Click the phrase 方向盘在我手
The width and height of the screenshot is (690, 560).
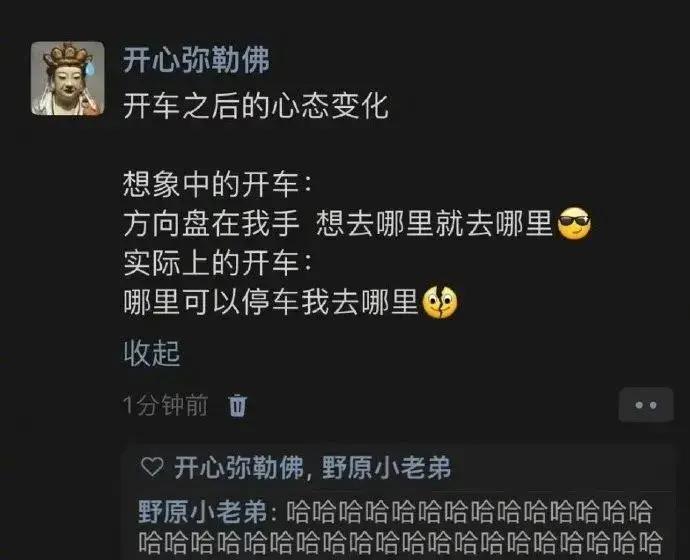tap(212, 223)
